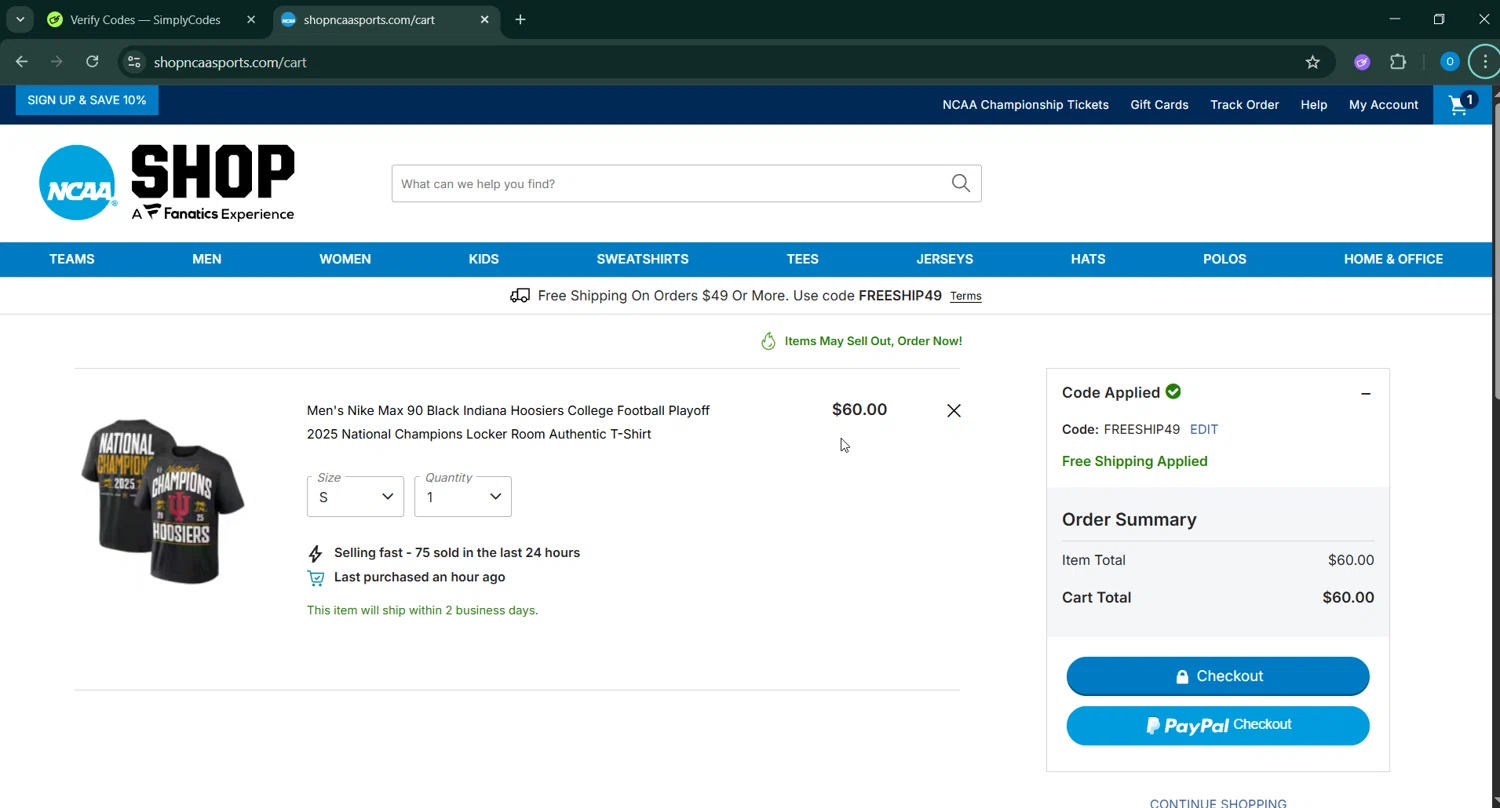Edit the FREESHIP49 promo code
1500x808 pixels.
click(x=1204, y=429)
